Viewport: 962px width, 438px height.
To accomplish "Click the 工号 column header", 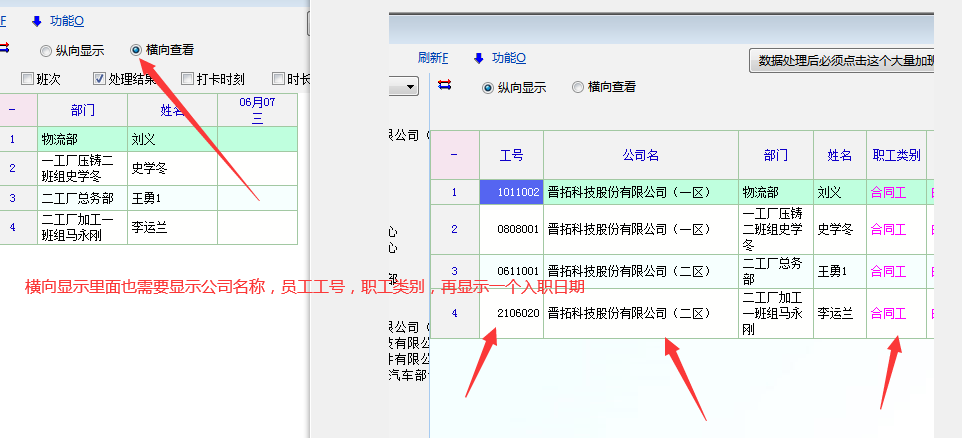I will (511, 155).
